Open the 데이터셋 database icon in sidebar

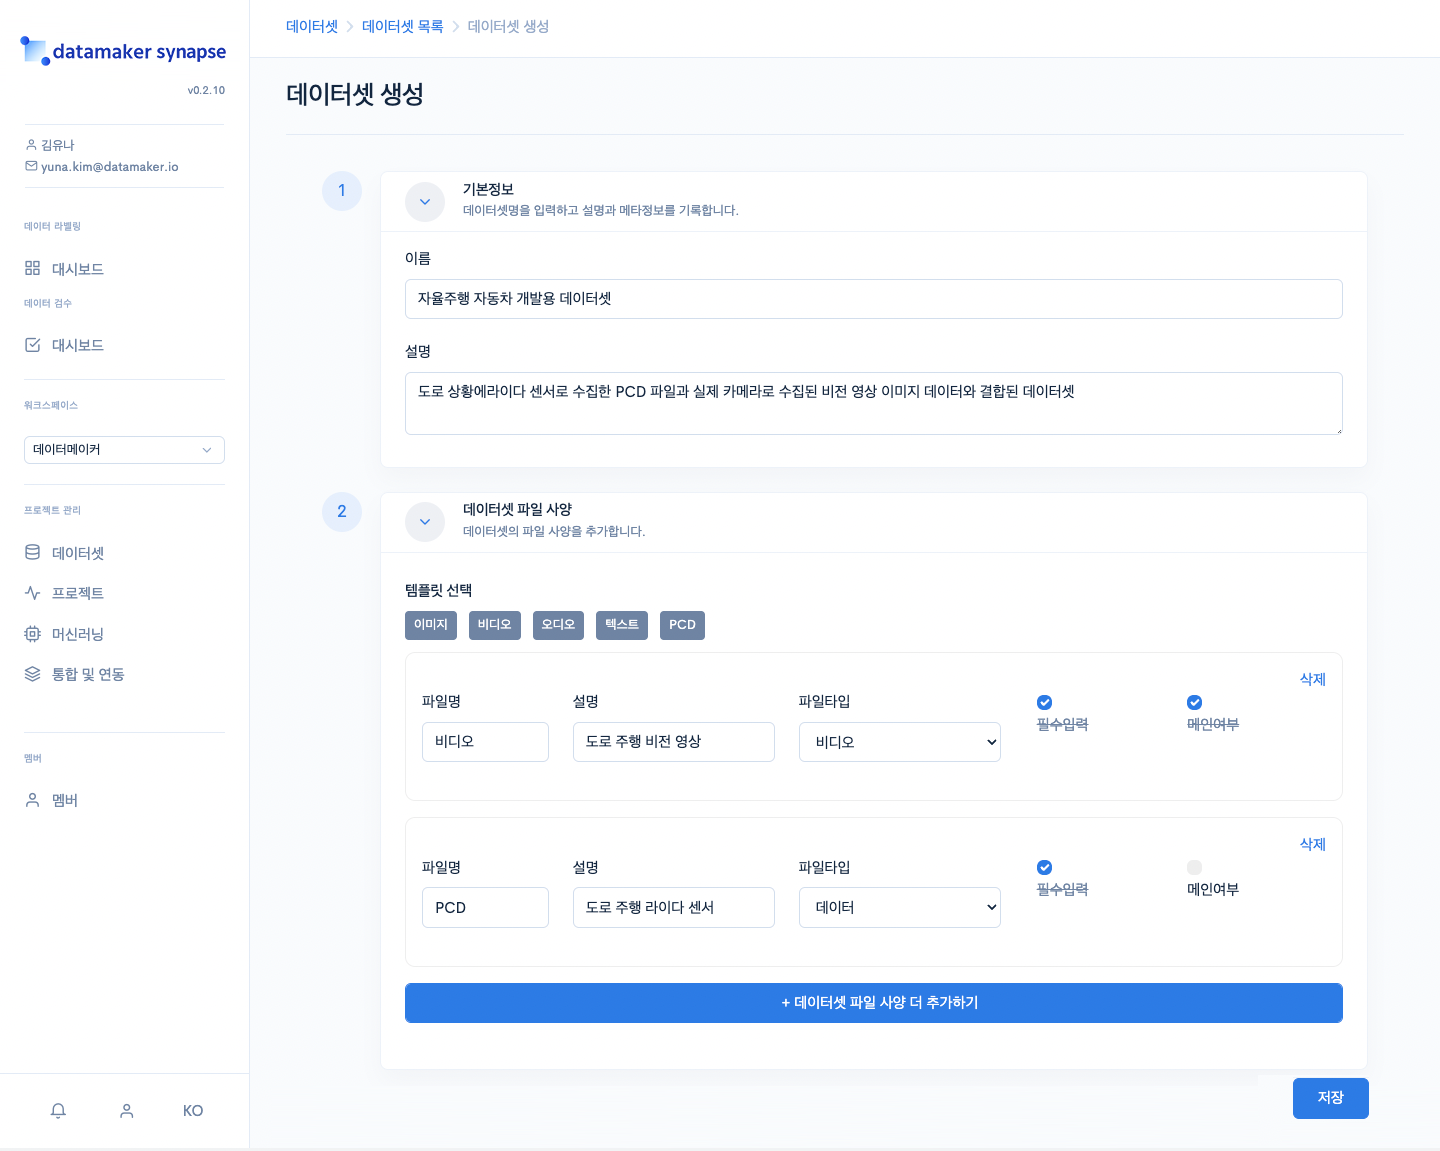point(33,553)
